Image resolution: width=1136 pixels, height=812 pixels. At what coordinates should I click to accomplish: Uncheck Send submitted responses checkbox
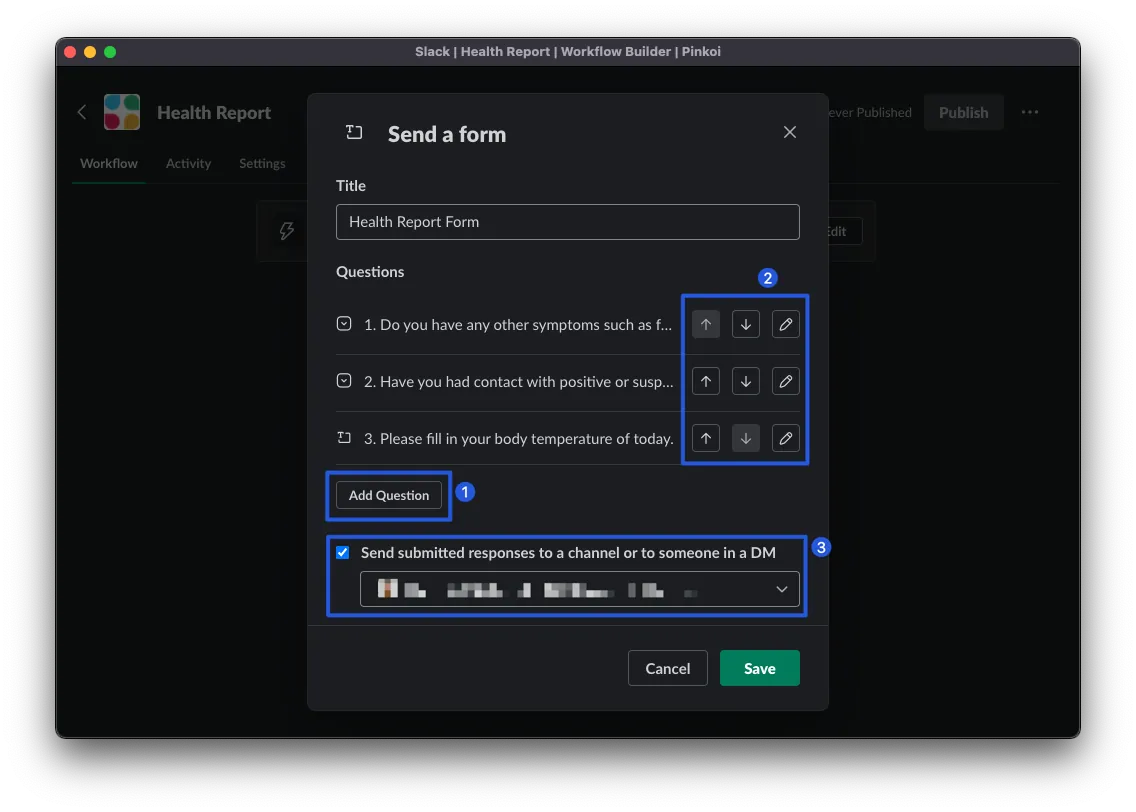point(343,552)
